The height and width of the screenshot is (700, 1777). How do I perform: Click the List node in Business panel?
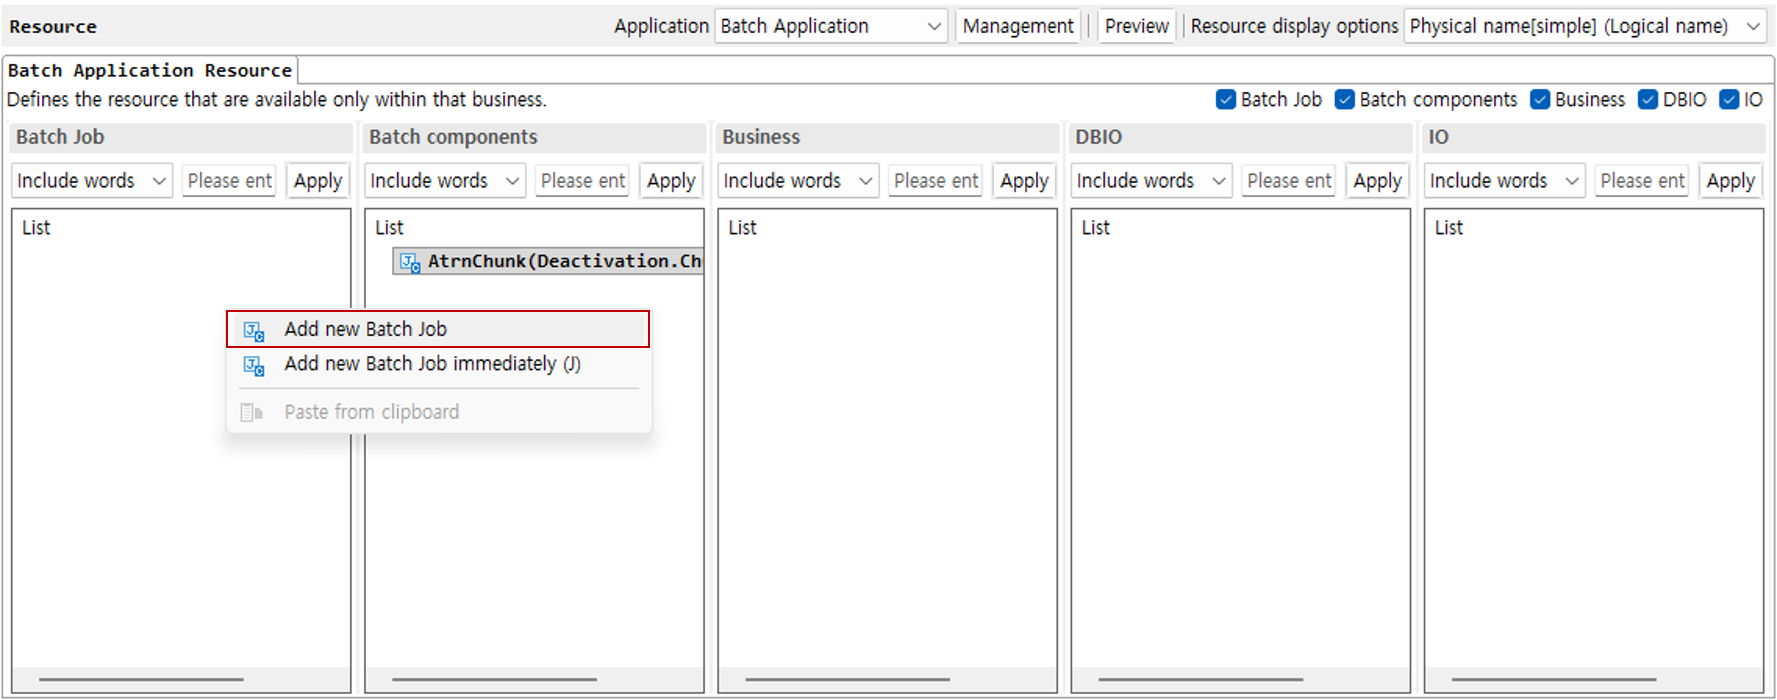742,228
